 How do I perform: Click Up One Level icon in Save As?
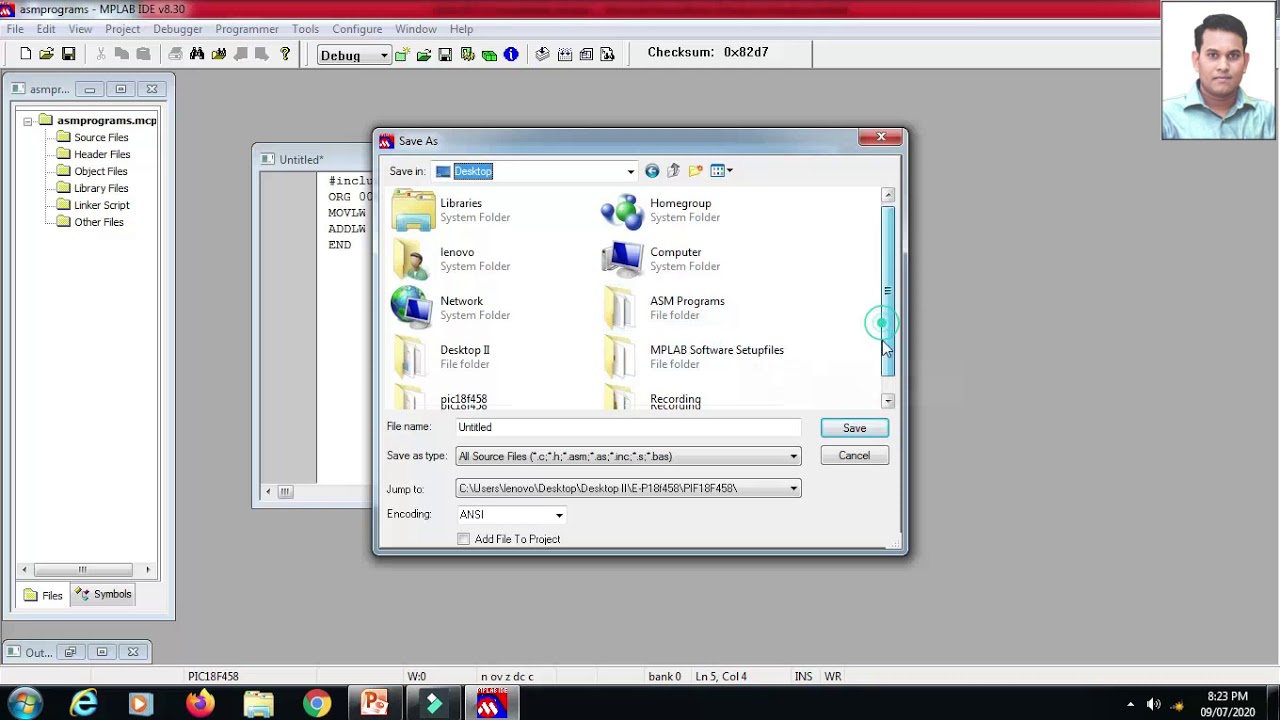[673, 171]
